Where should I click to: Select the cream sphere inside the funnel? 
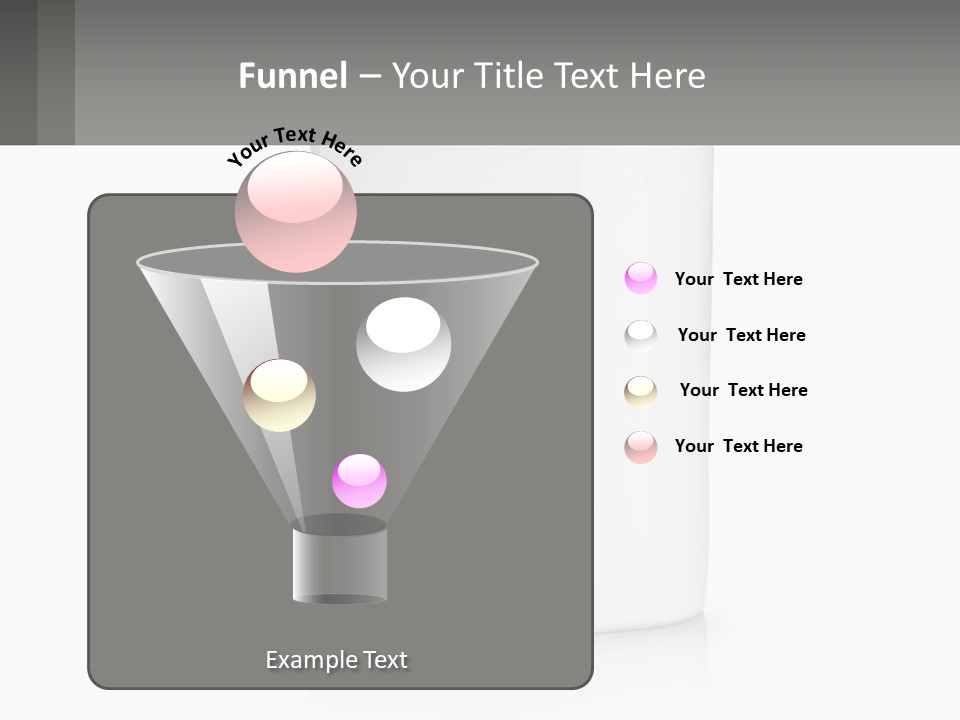[279, 395]
